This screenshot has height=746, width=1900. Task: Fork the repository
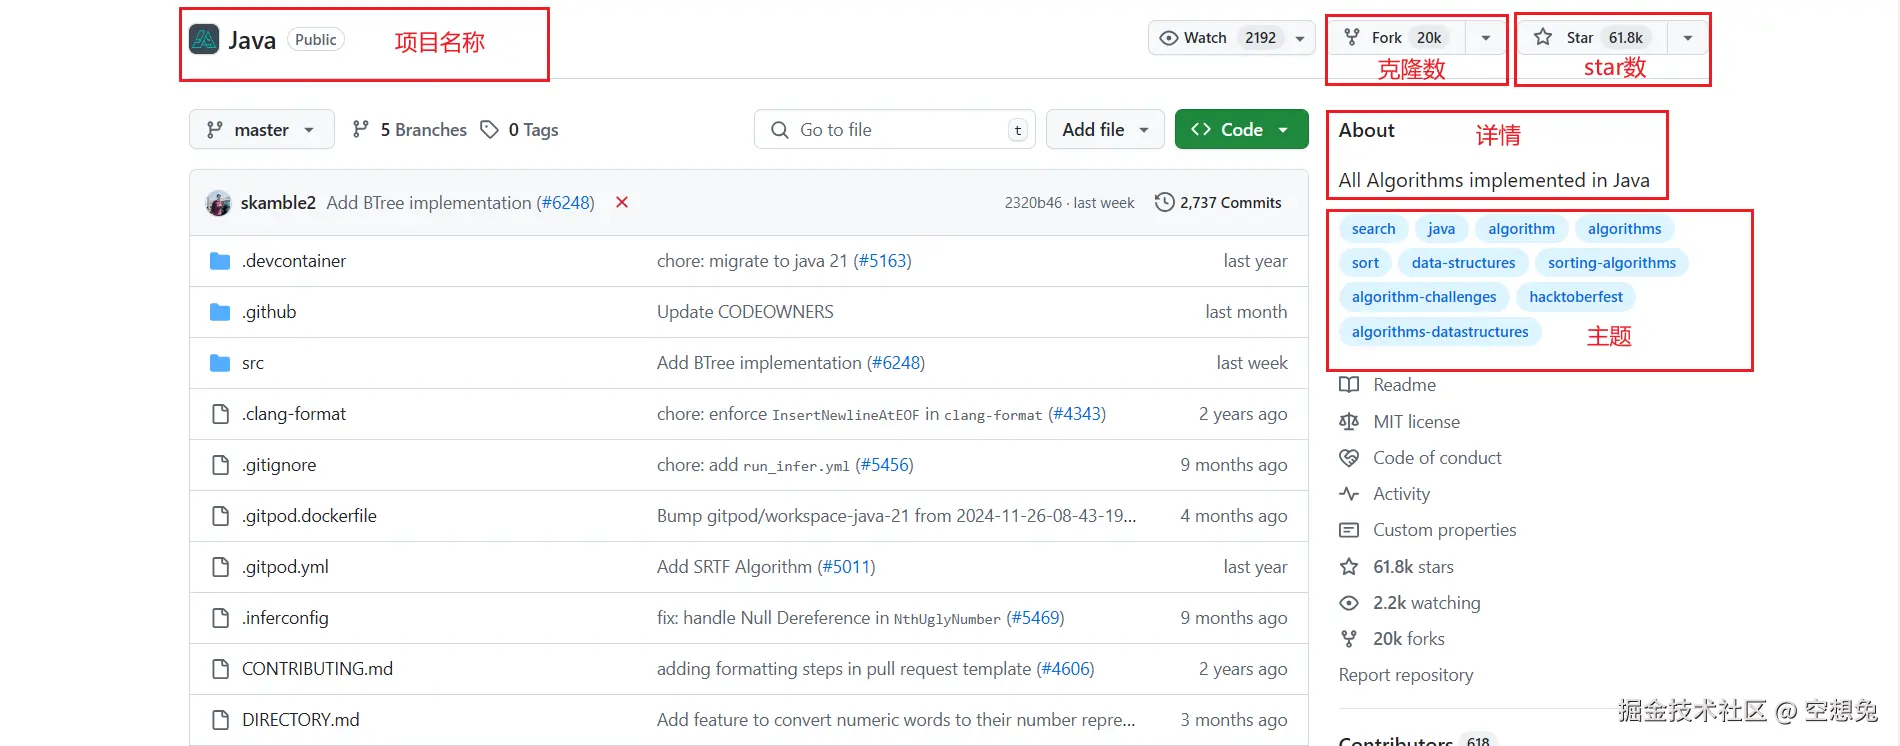tap(1395, 38)
